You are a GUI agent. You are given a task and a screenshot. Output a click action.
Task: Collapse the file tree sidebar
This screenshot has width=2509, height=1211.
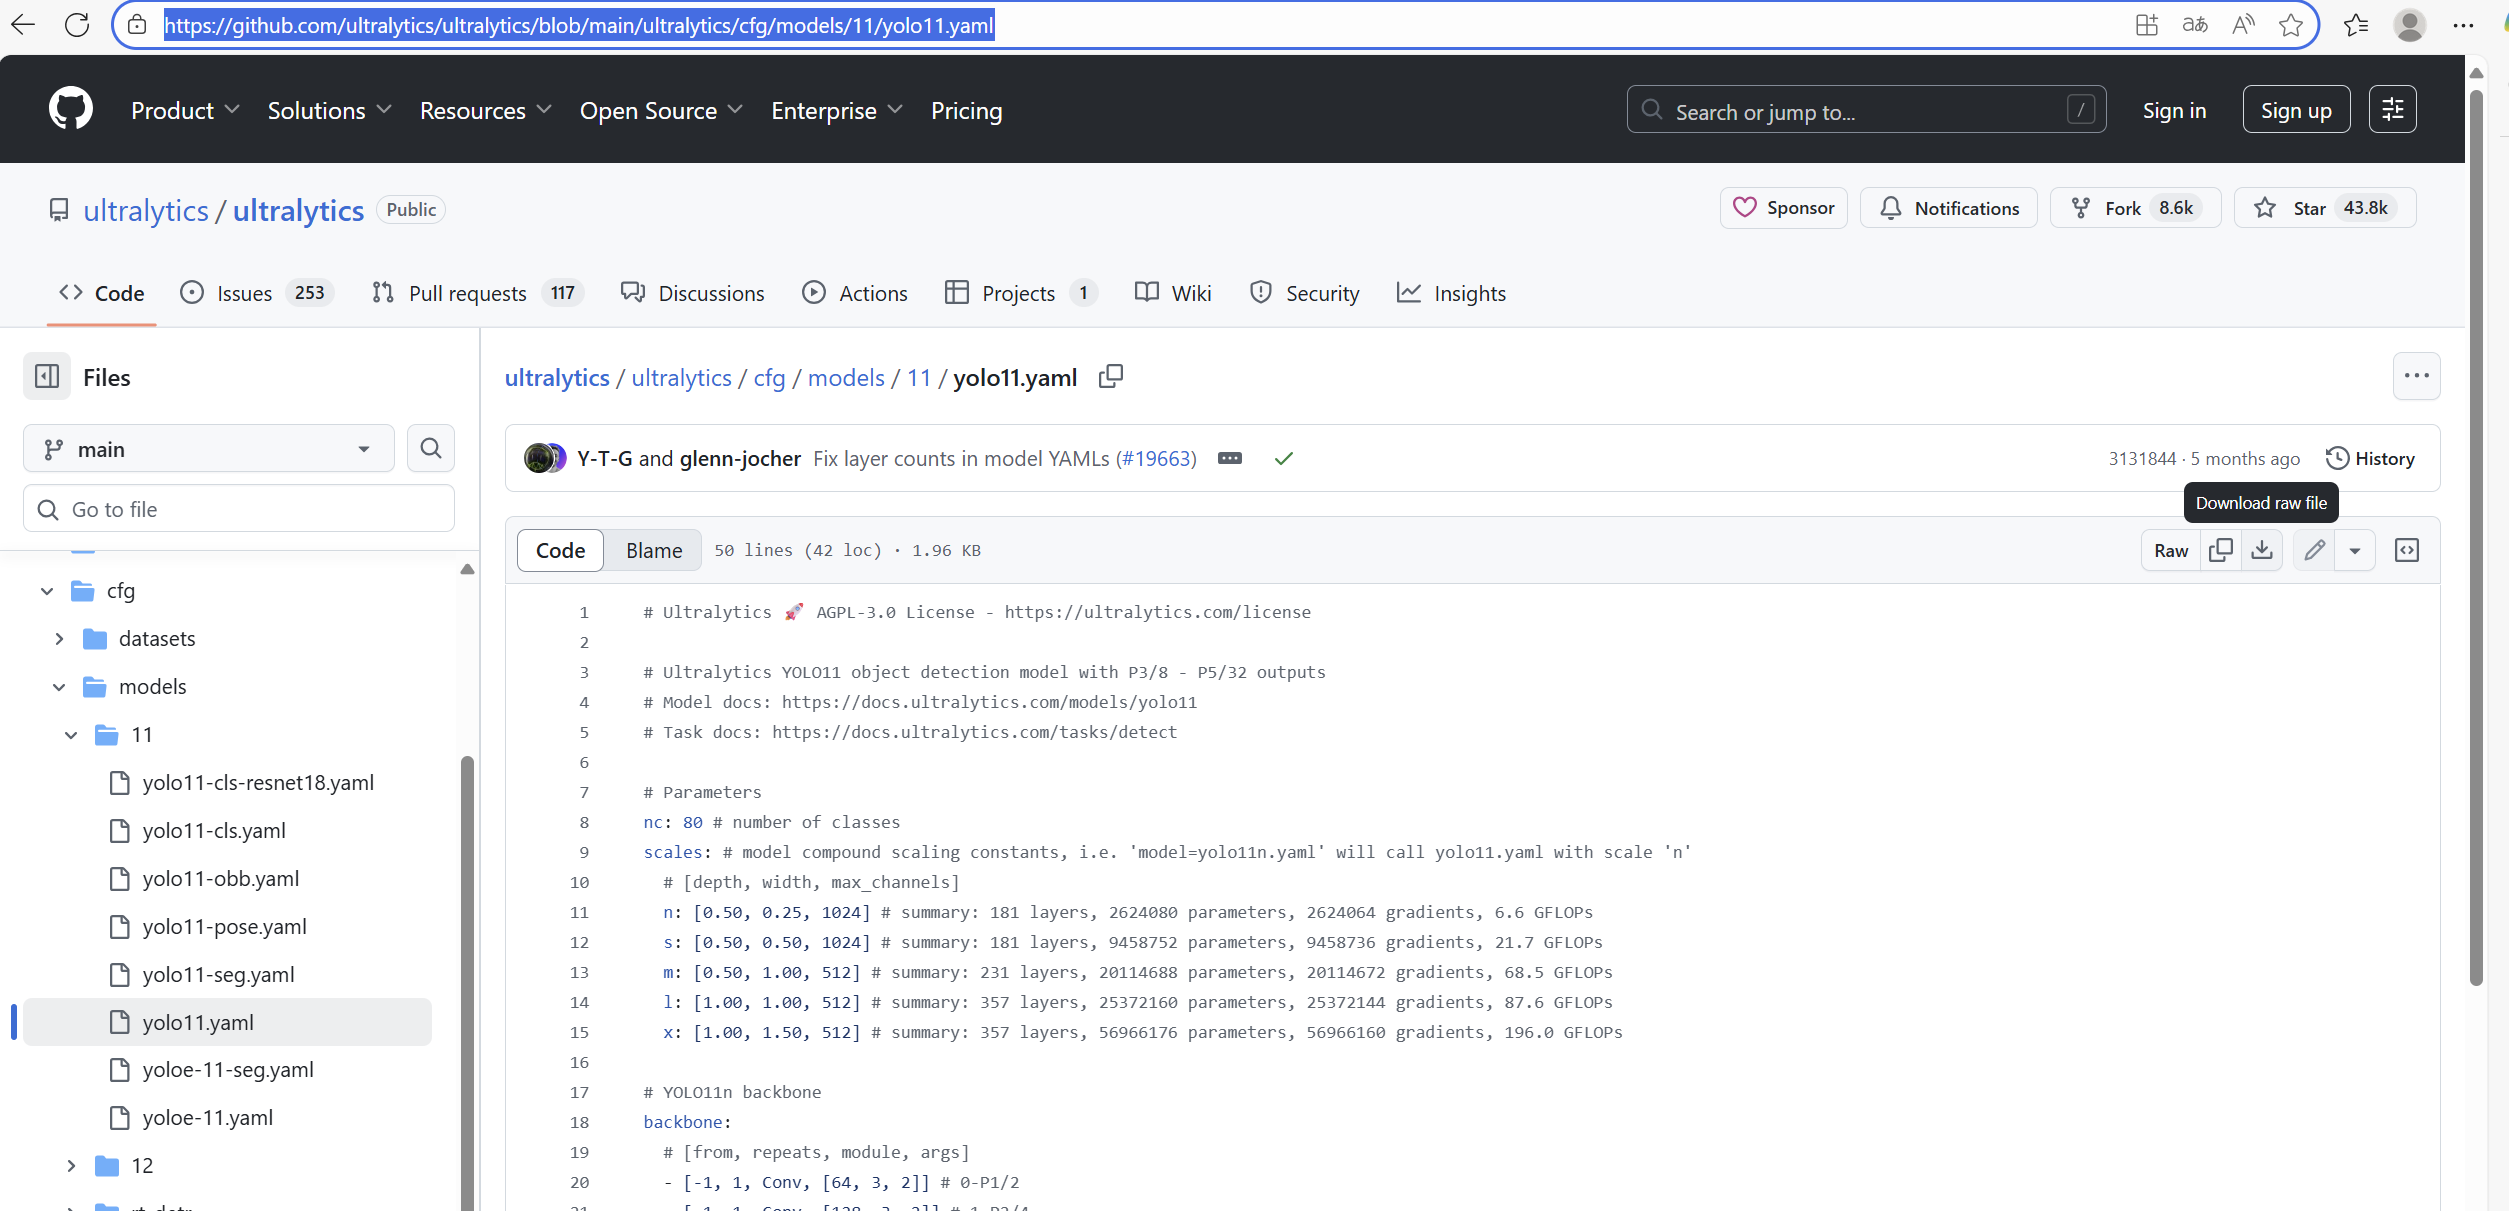click(47, 377)
